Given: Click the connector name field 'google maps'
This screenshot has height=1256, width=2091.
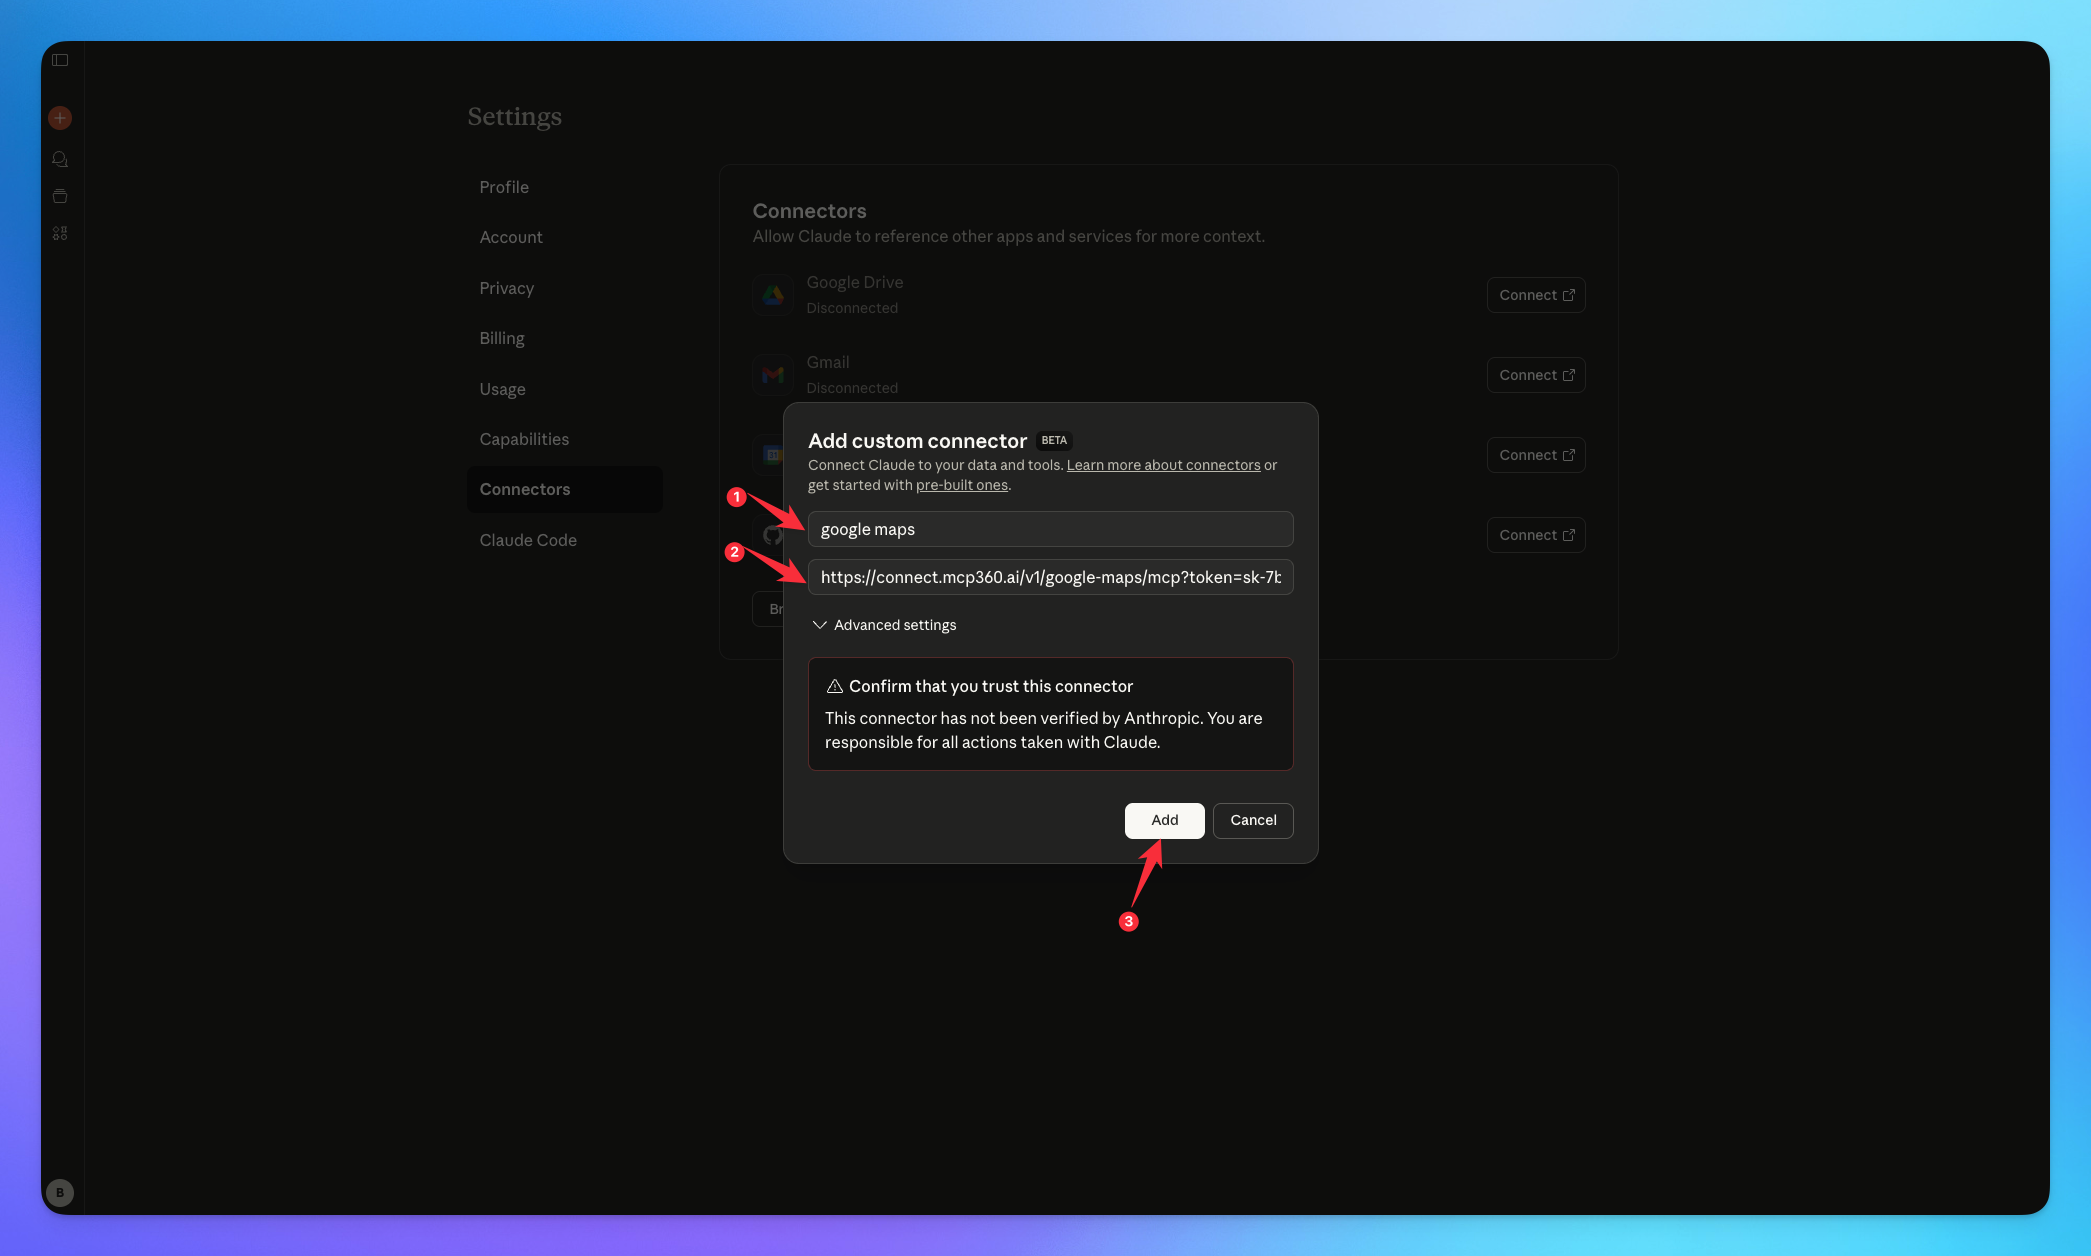Looking at the screenshot, I should [x=1050, y=529].
